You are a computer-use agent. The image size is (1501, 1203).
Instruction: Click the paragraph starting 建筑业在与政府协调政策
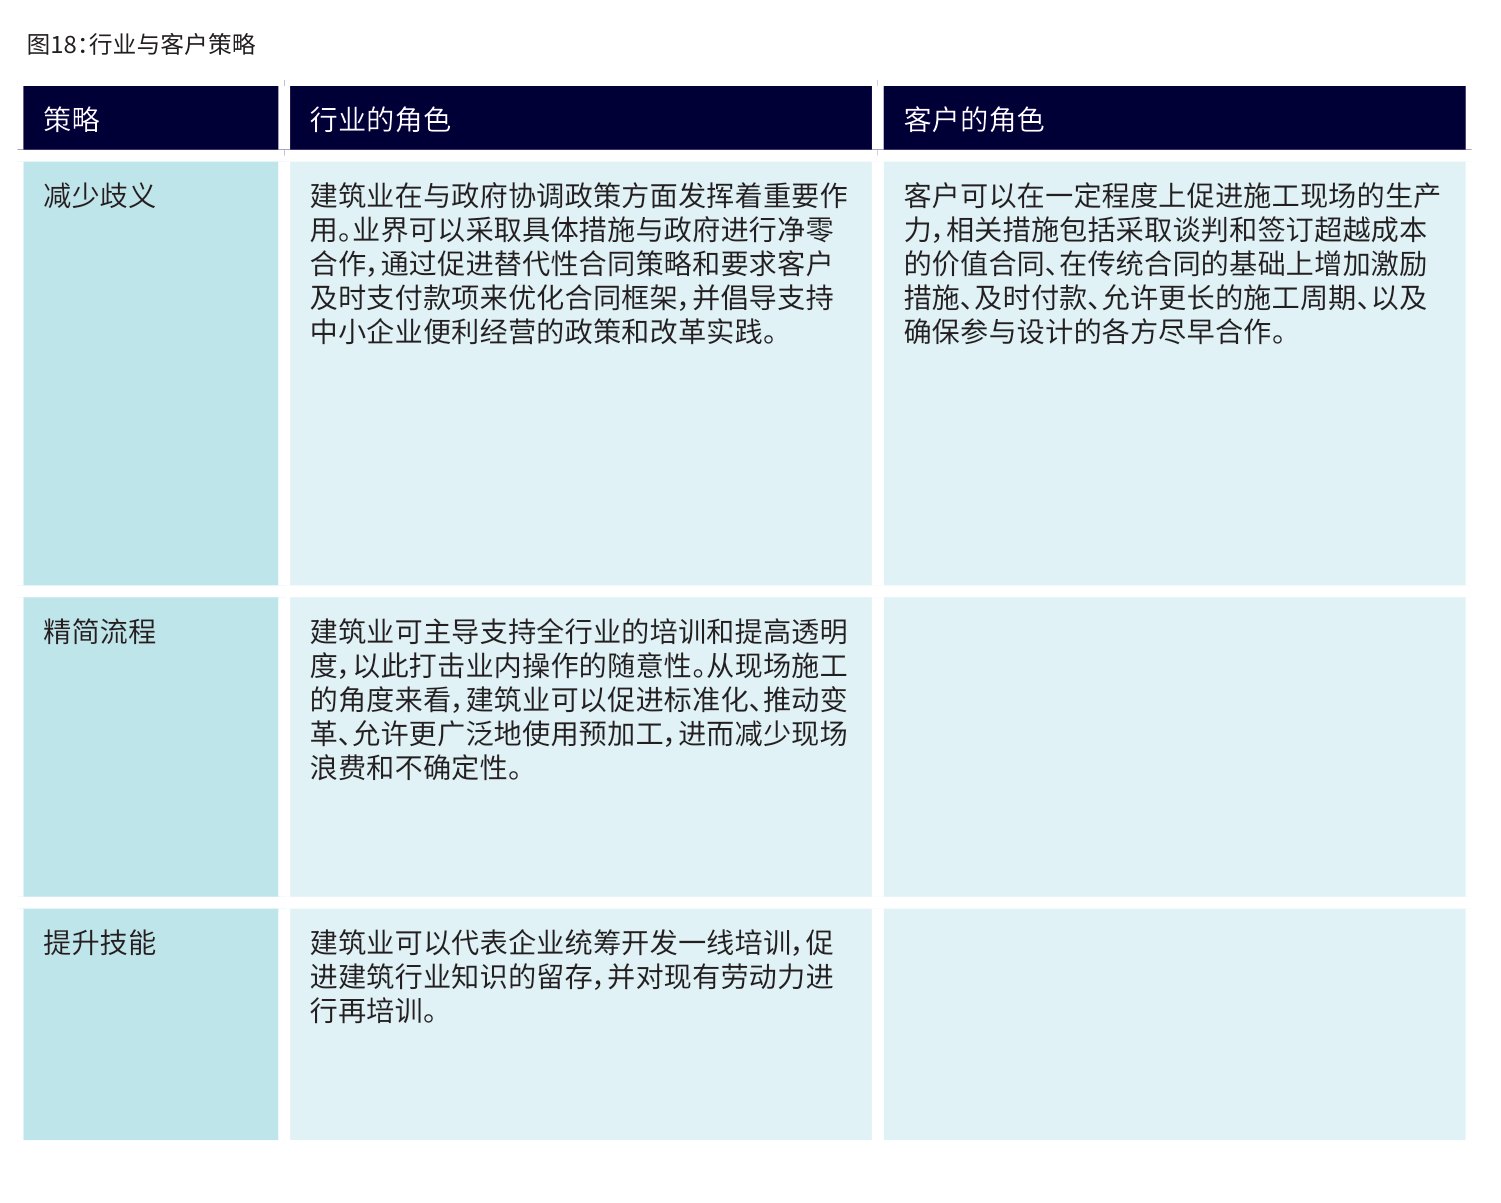(579, 264)
